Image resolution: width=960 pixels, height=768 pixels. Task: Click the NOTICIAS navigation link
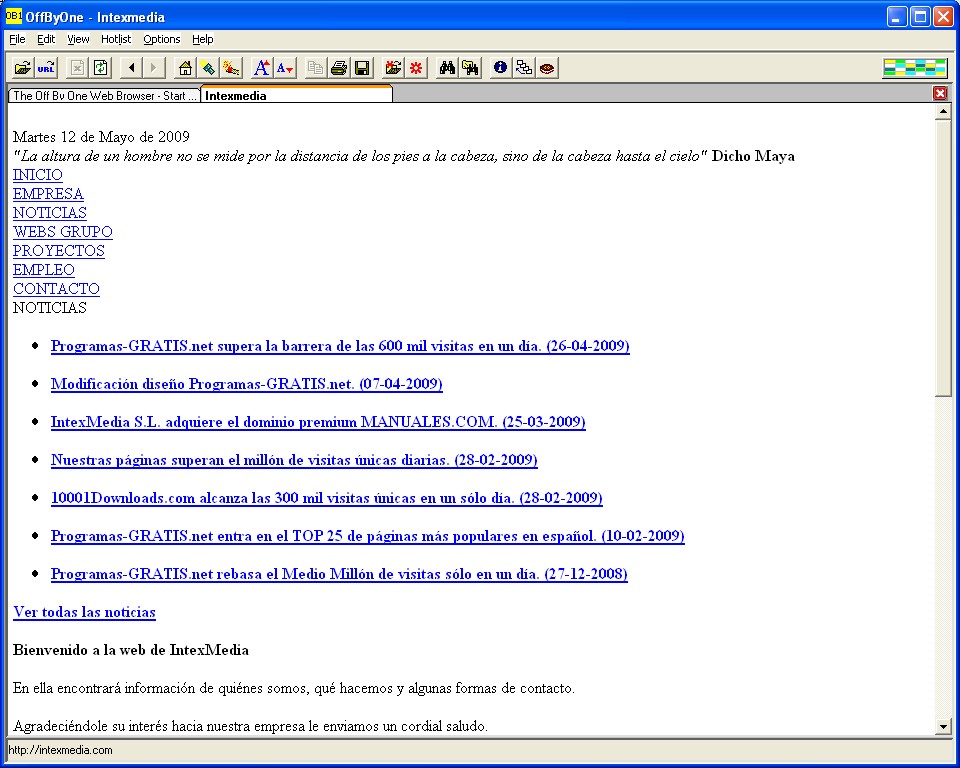[50, 213]
